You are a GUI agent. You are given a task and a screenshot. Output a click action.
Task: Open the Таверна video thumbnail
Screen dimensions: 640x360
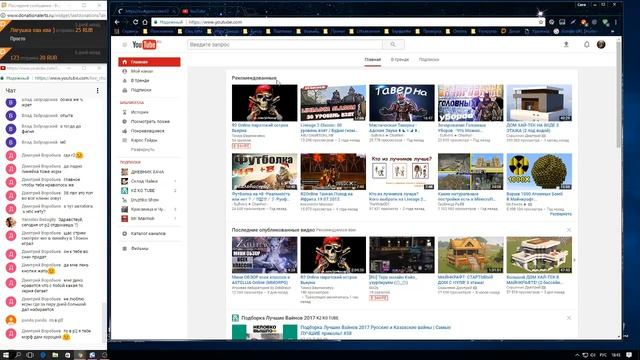coord(402,103)
